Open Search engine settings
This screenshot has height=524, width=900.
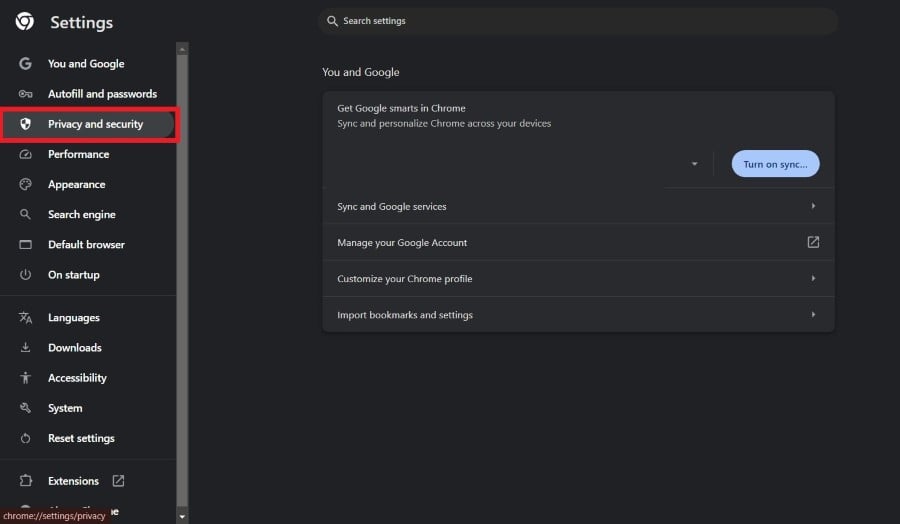[x=88, y=214]
